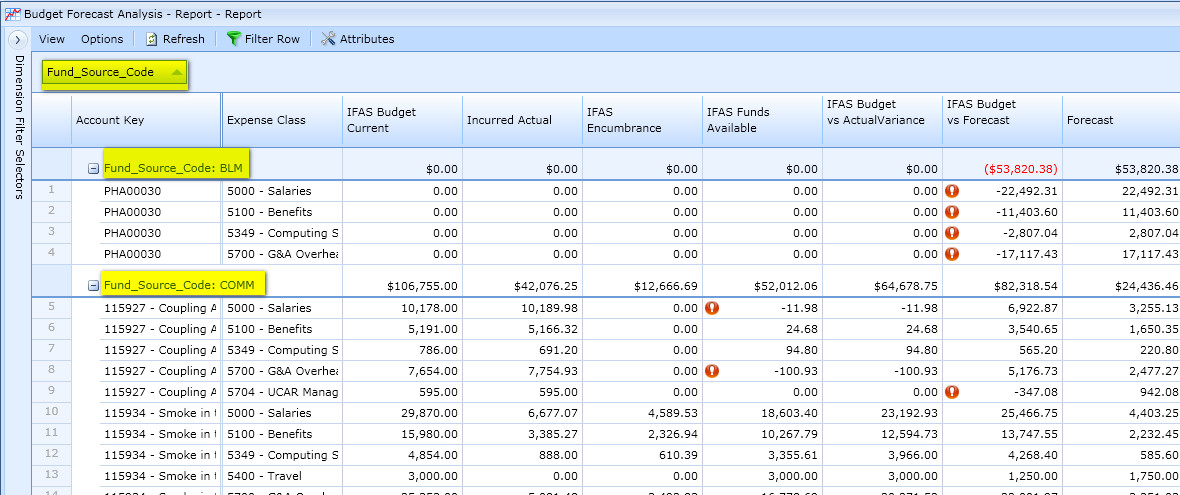Open the Attributes panel
The image size is (1180, 495).
pyautogui.click(x=367, y=39)
